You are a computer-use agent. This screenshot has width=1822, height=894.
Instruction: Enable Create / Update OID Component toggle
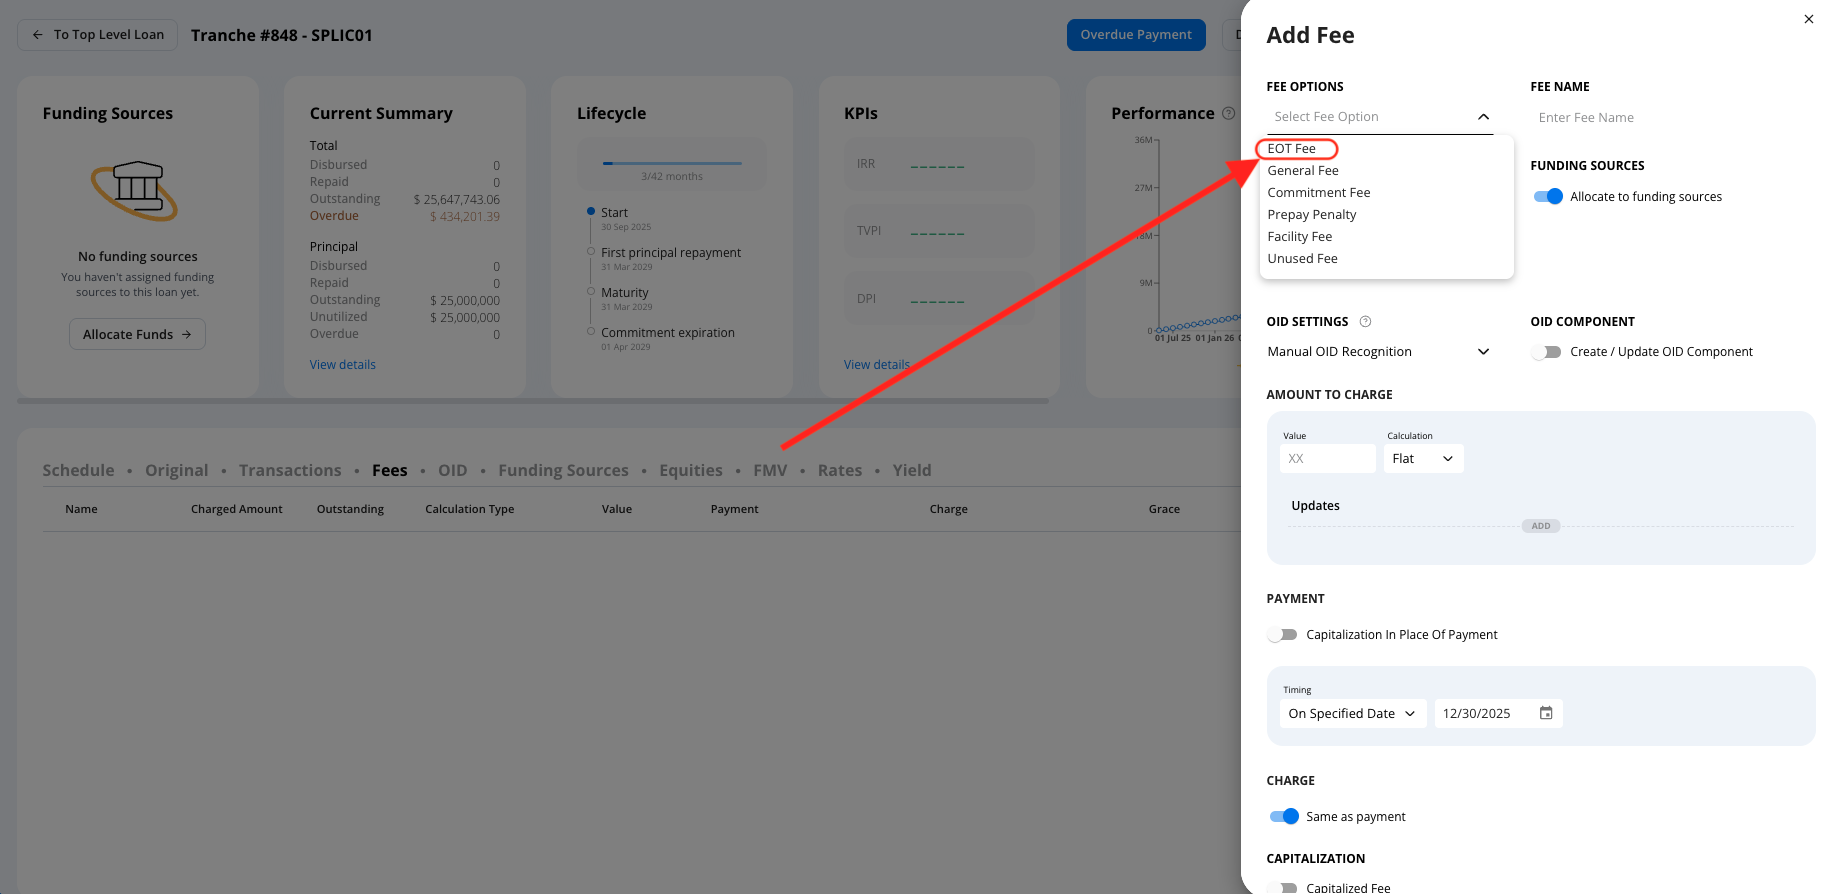tap(1547, 352)
